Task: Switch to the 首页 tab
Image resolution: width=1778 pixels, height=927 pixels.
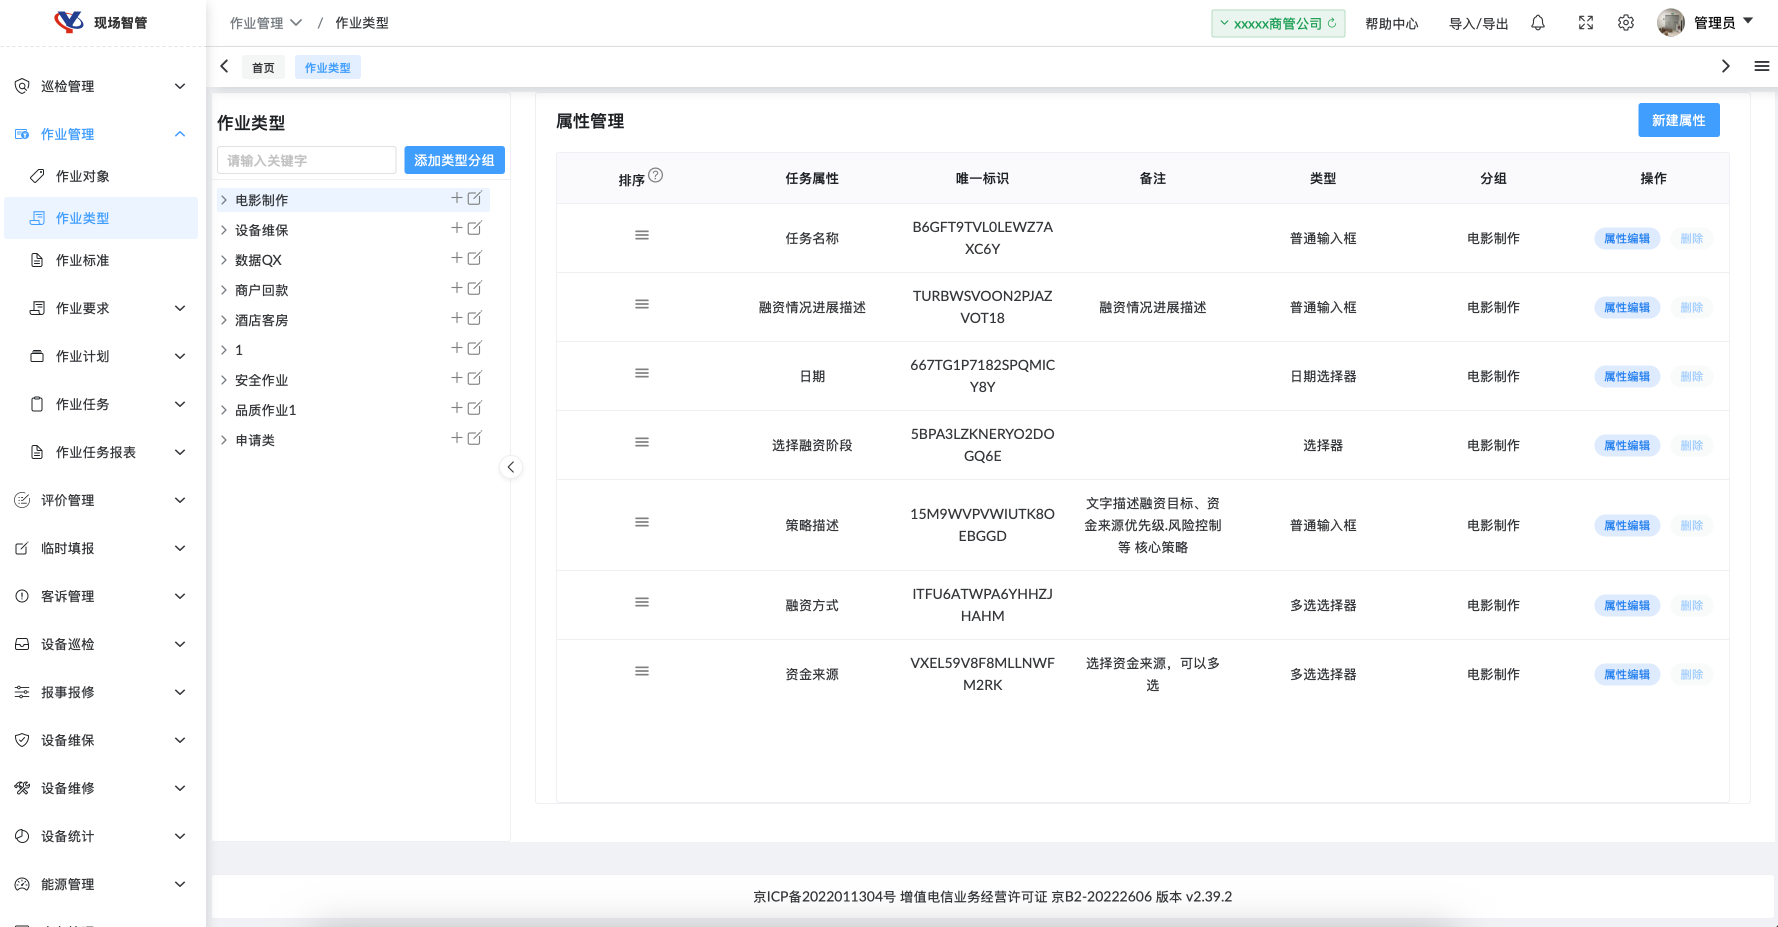Action: [x=263, y=67]
